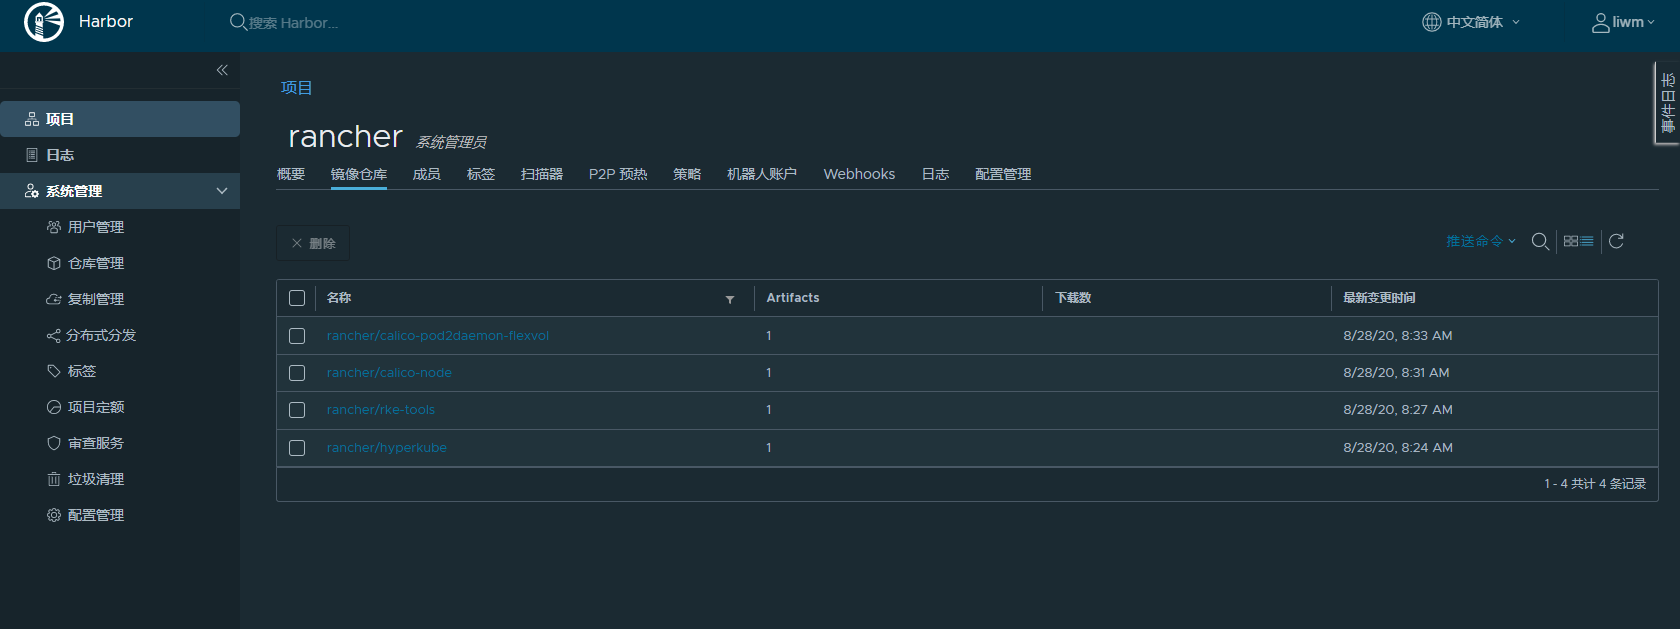Open the 推送命令 dropdown
The image size is (1680, 629).
click(1481, 241)
